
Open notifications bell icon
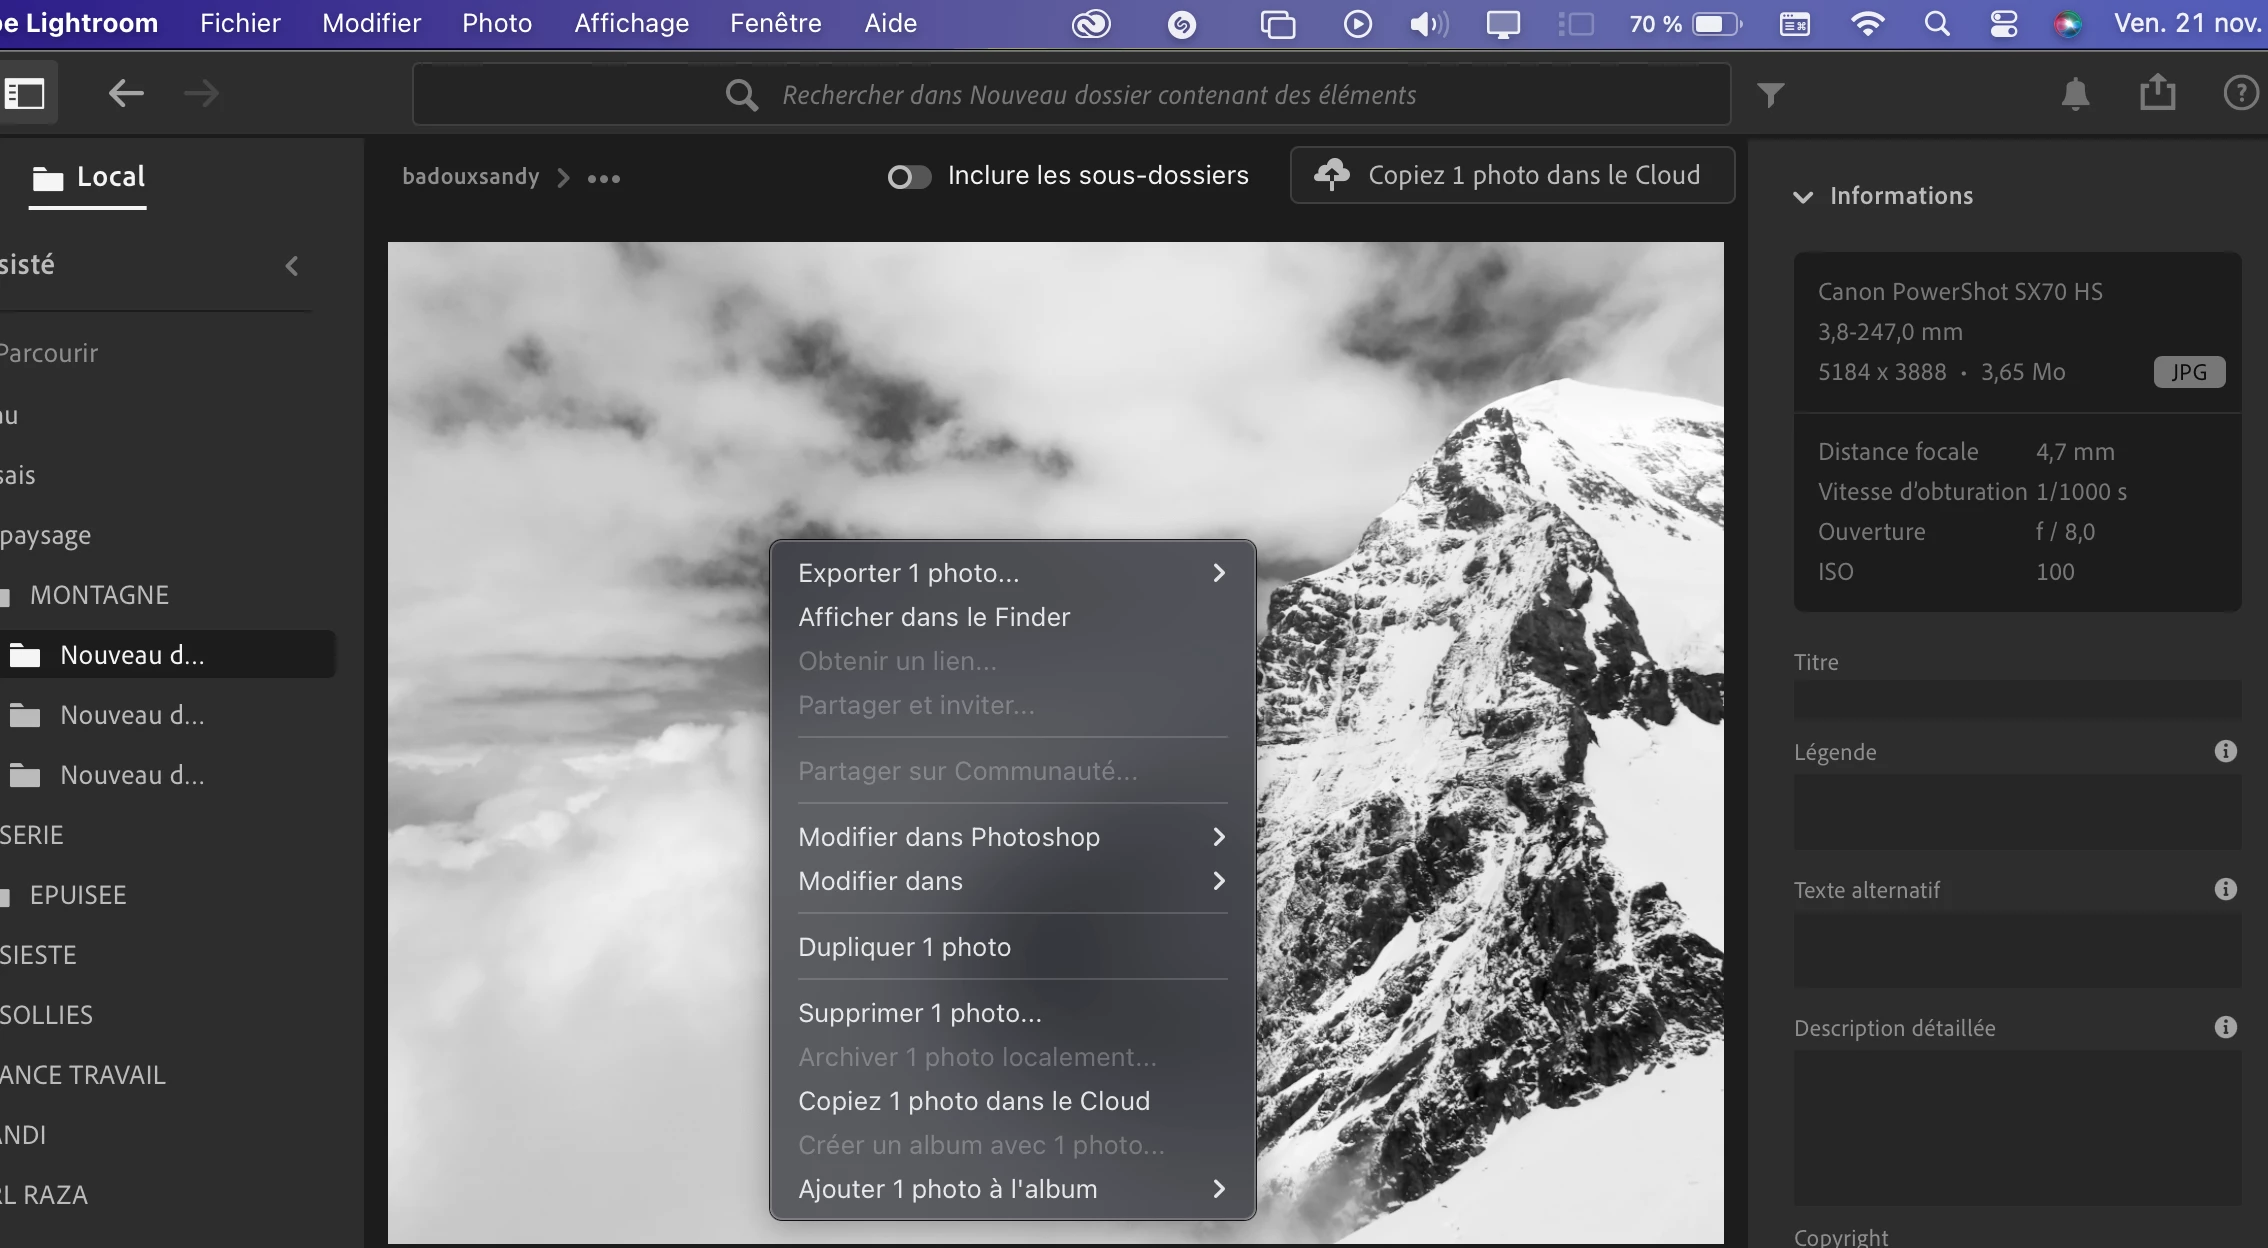click(2075, 94)
